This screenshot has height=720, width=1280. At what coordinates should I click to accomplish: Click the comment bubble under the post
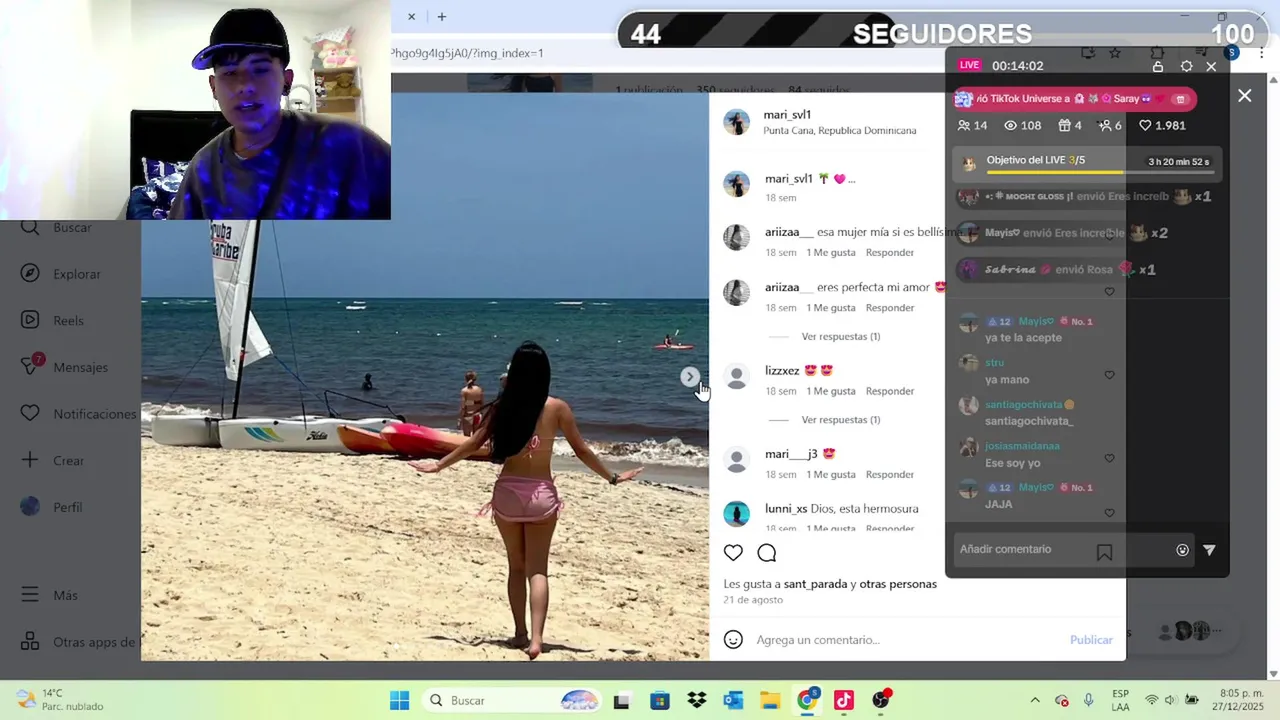(x=767, y=553)
